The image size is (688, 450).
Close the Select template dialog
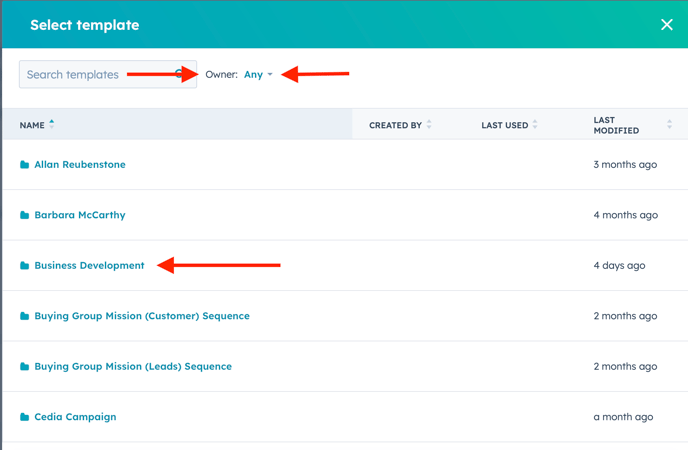[x=667, y=24]
